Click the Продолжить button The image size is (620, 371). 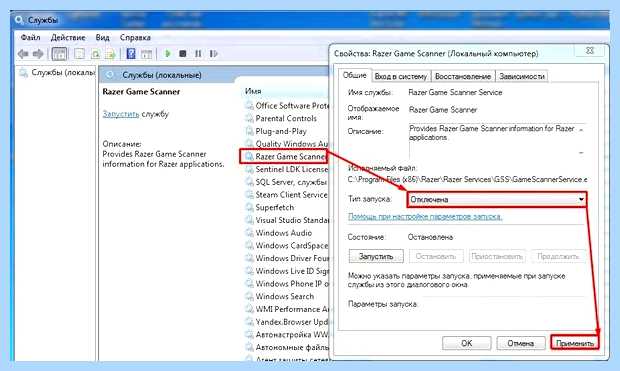click(558, 256)
